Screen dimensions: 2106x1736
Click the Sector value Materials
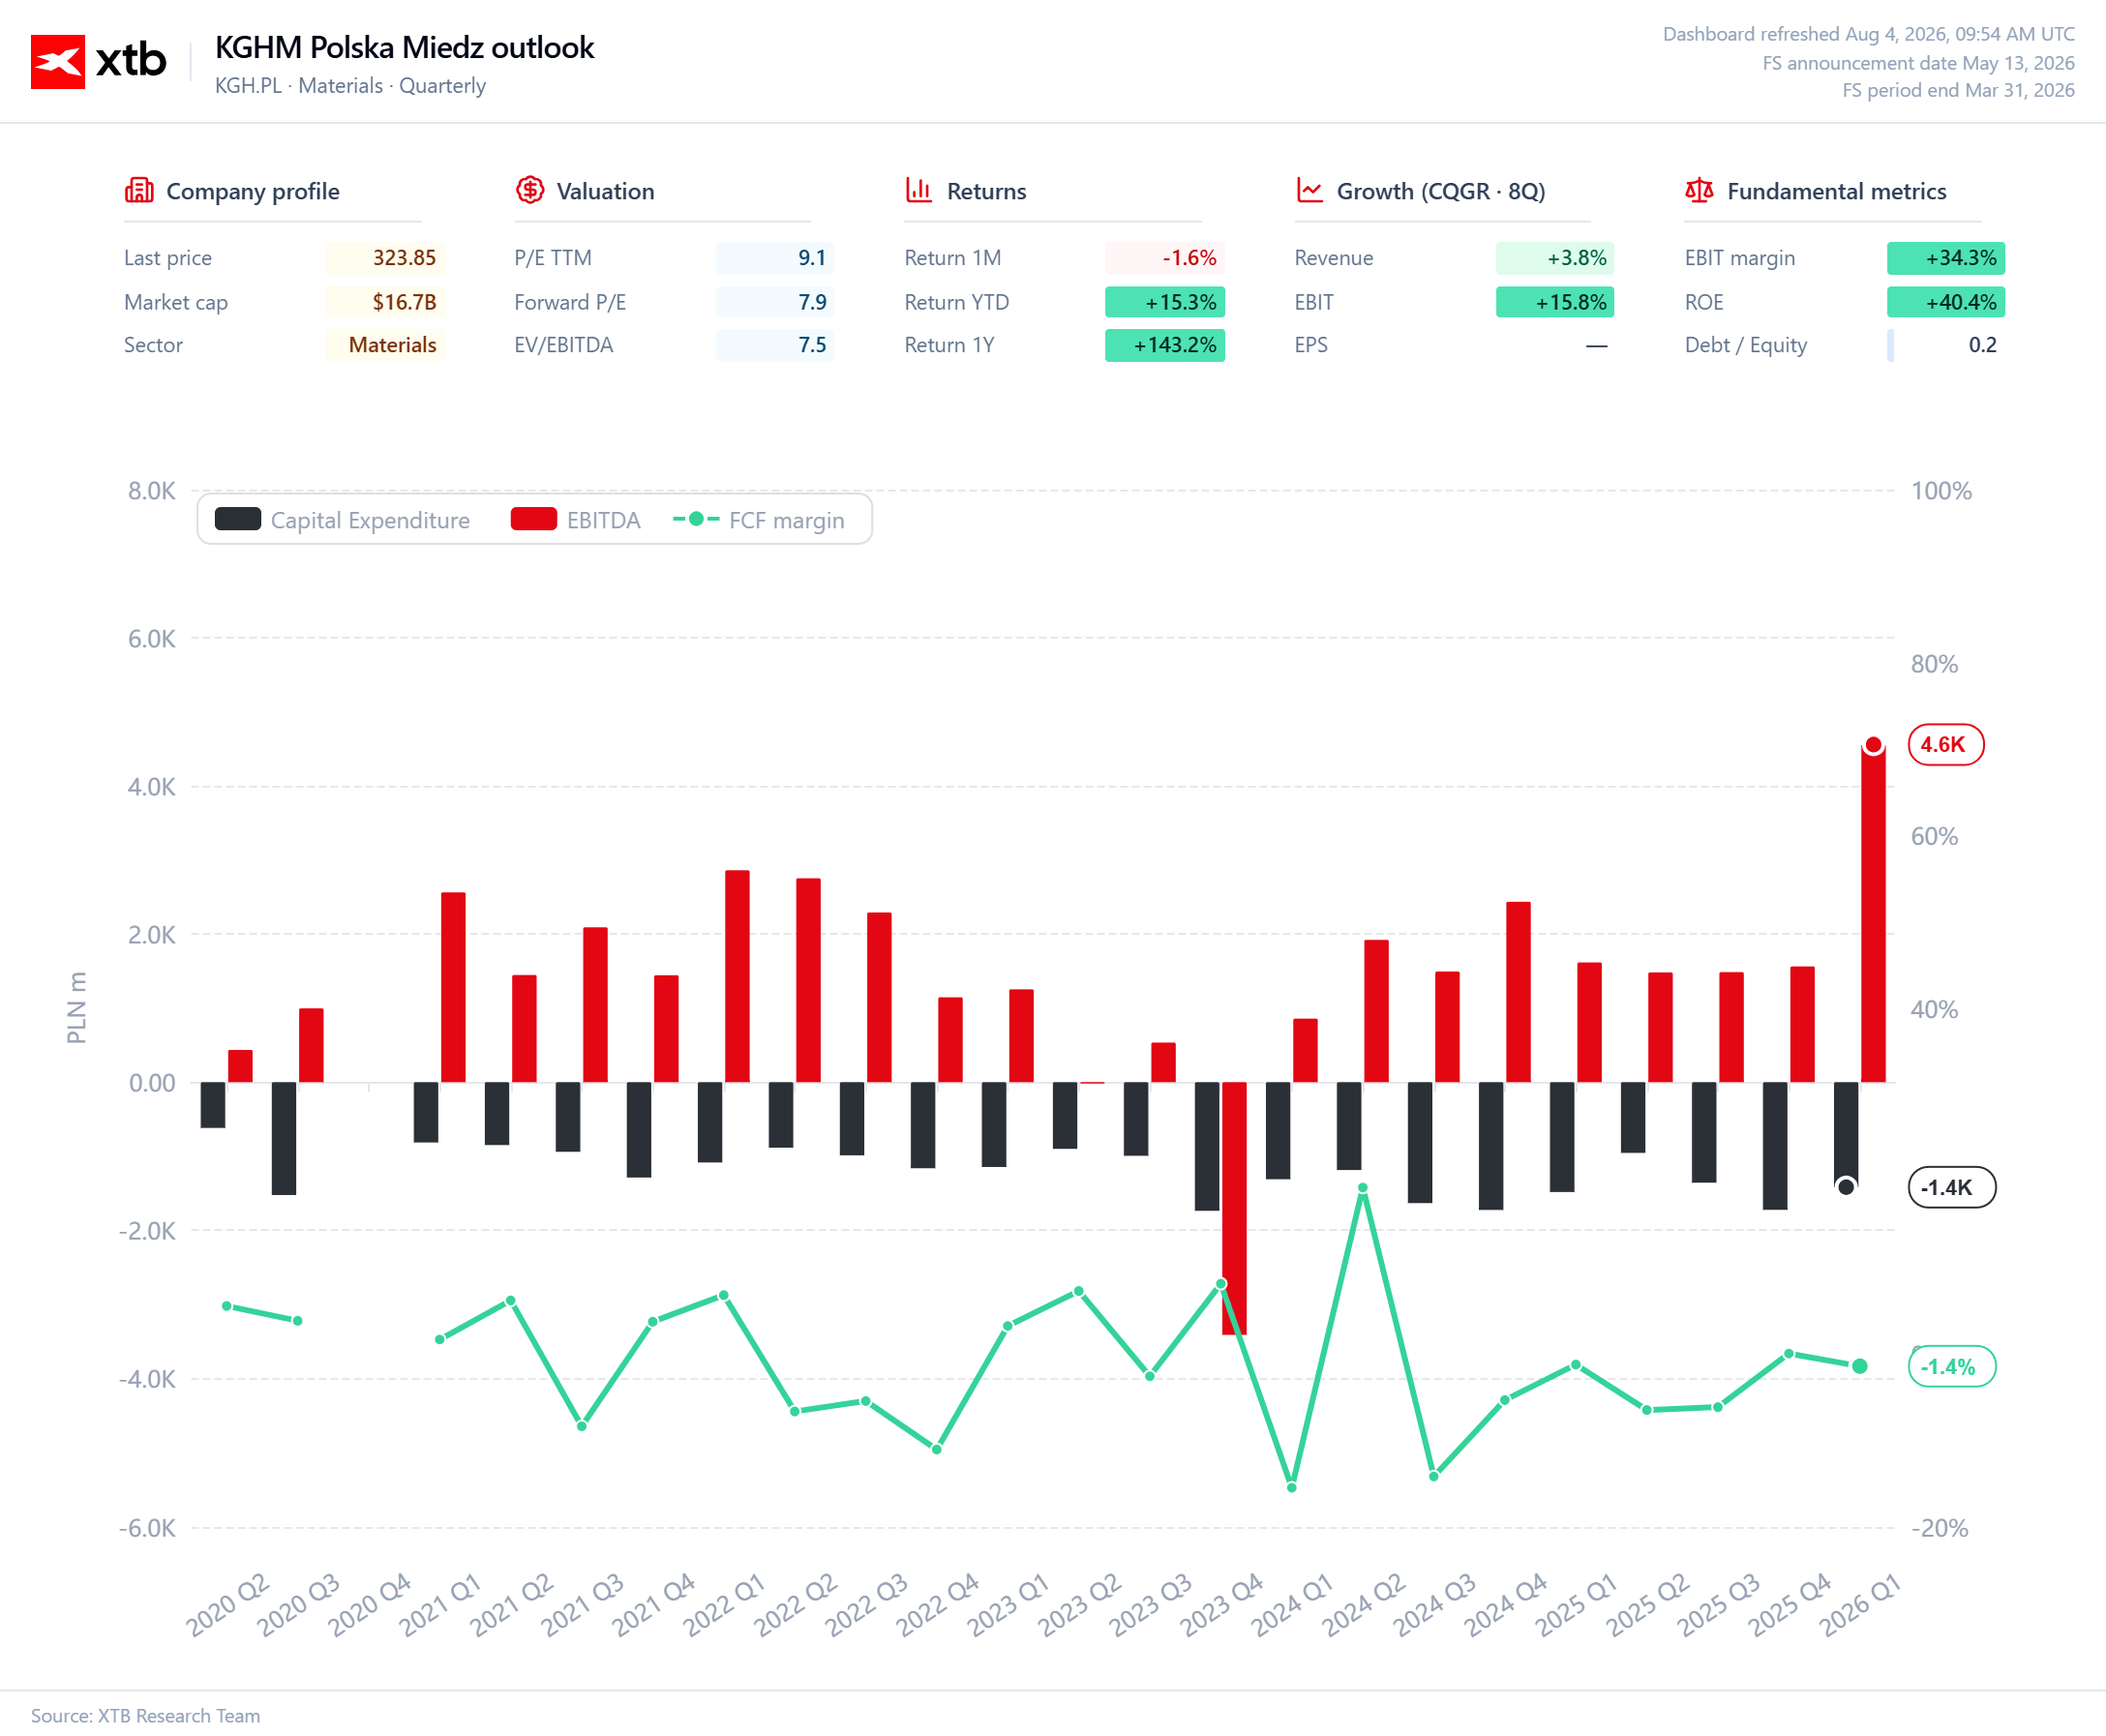pyautogui.click(x=385, y=345)
